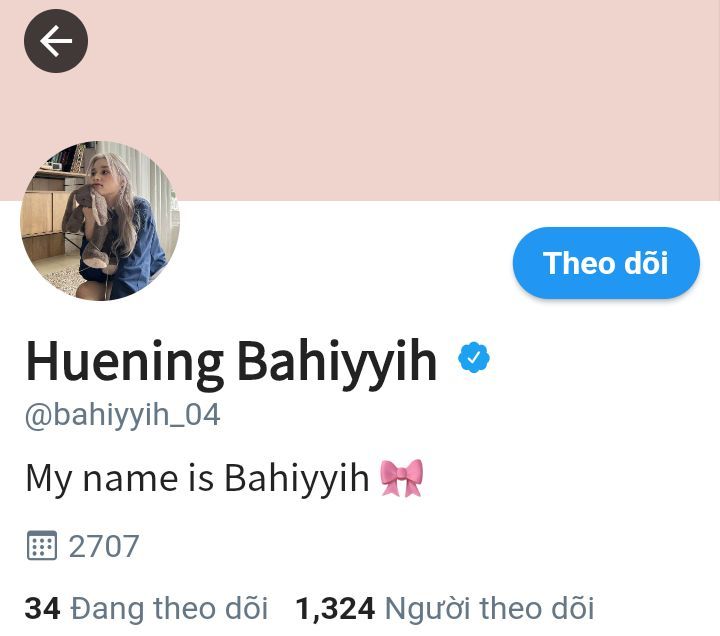Open the pink header banner image
This screenshot has height=636, width=720.
point(360,100)
